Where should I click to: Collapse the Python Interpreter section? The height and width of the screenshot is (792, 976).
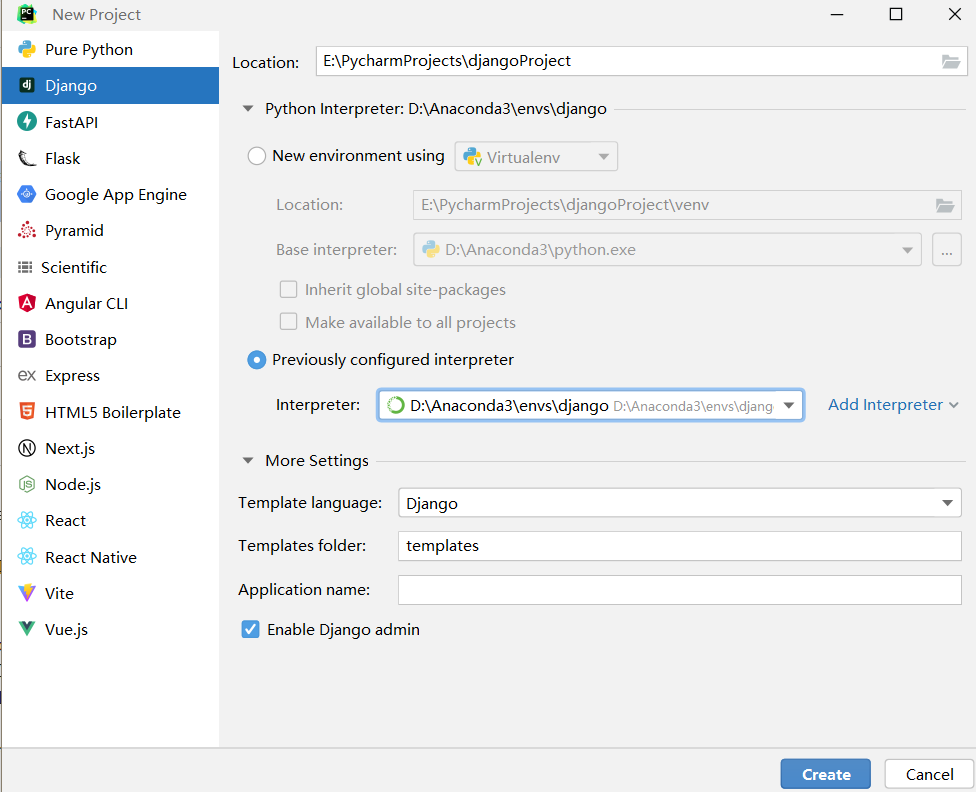248,109
